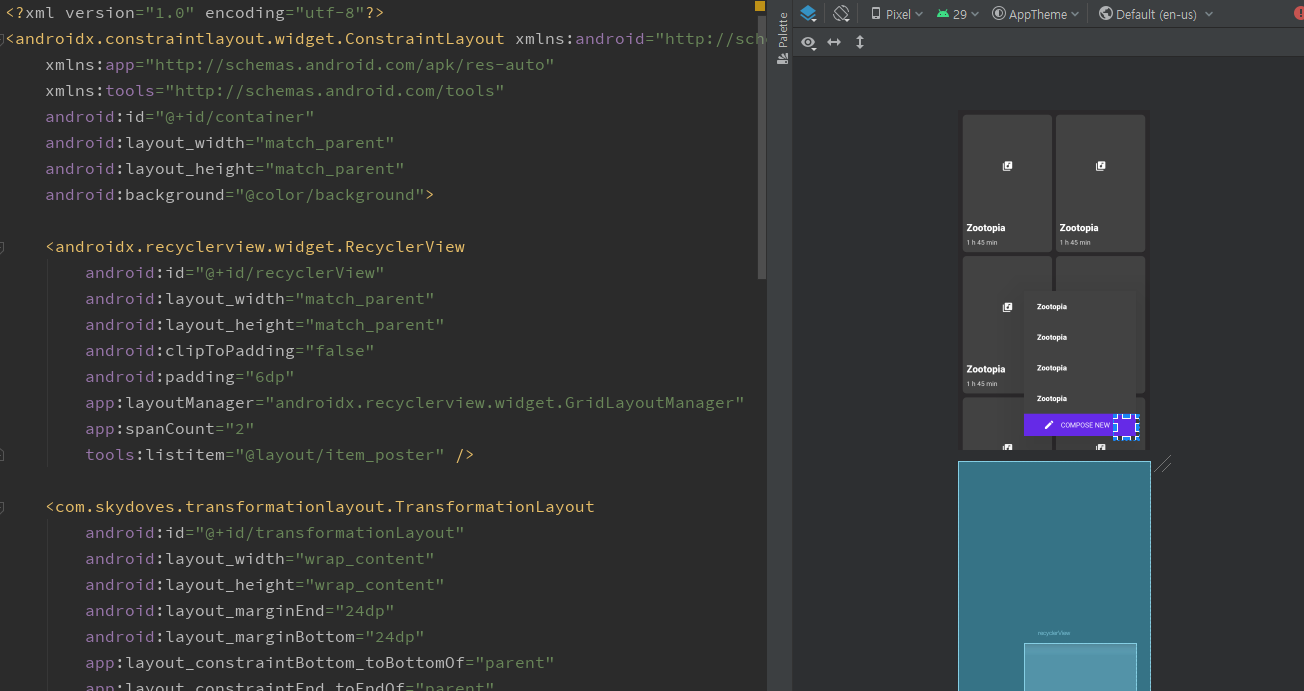Click the pencil icon in COMPOSE NEW
The height and width of the screenshot is (691, 1304).
click(1049, 425)
